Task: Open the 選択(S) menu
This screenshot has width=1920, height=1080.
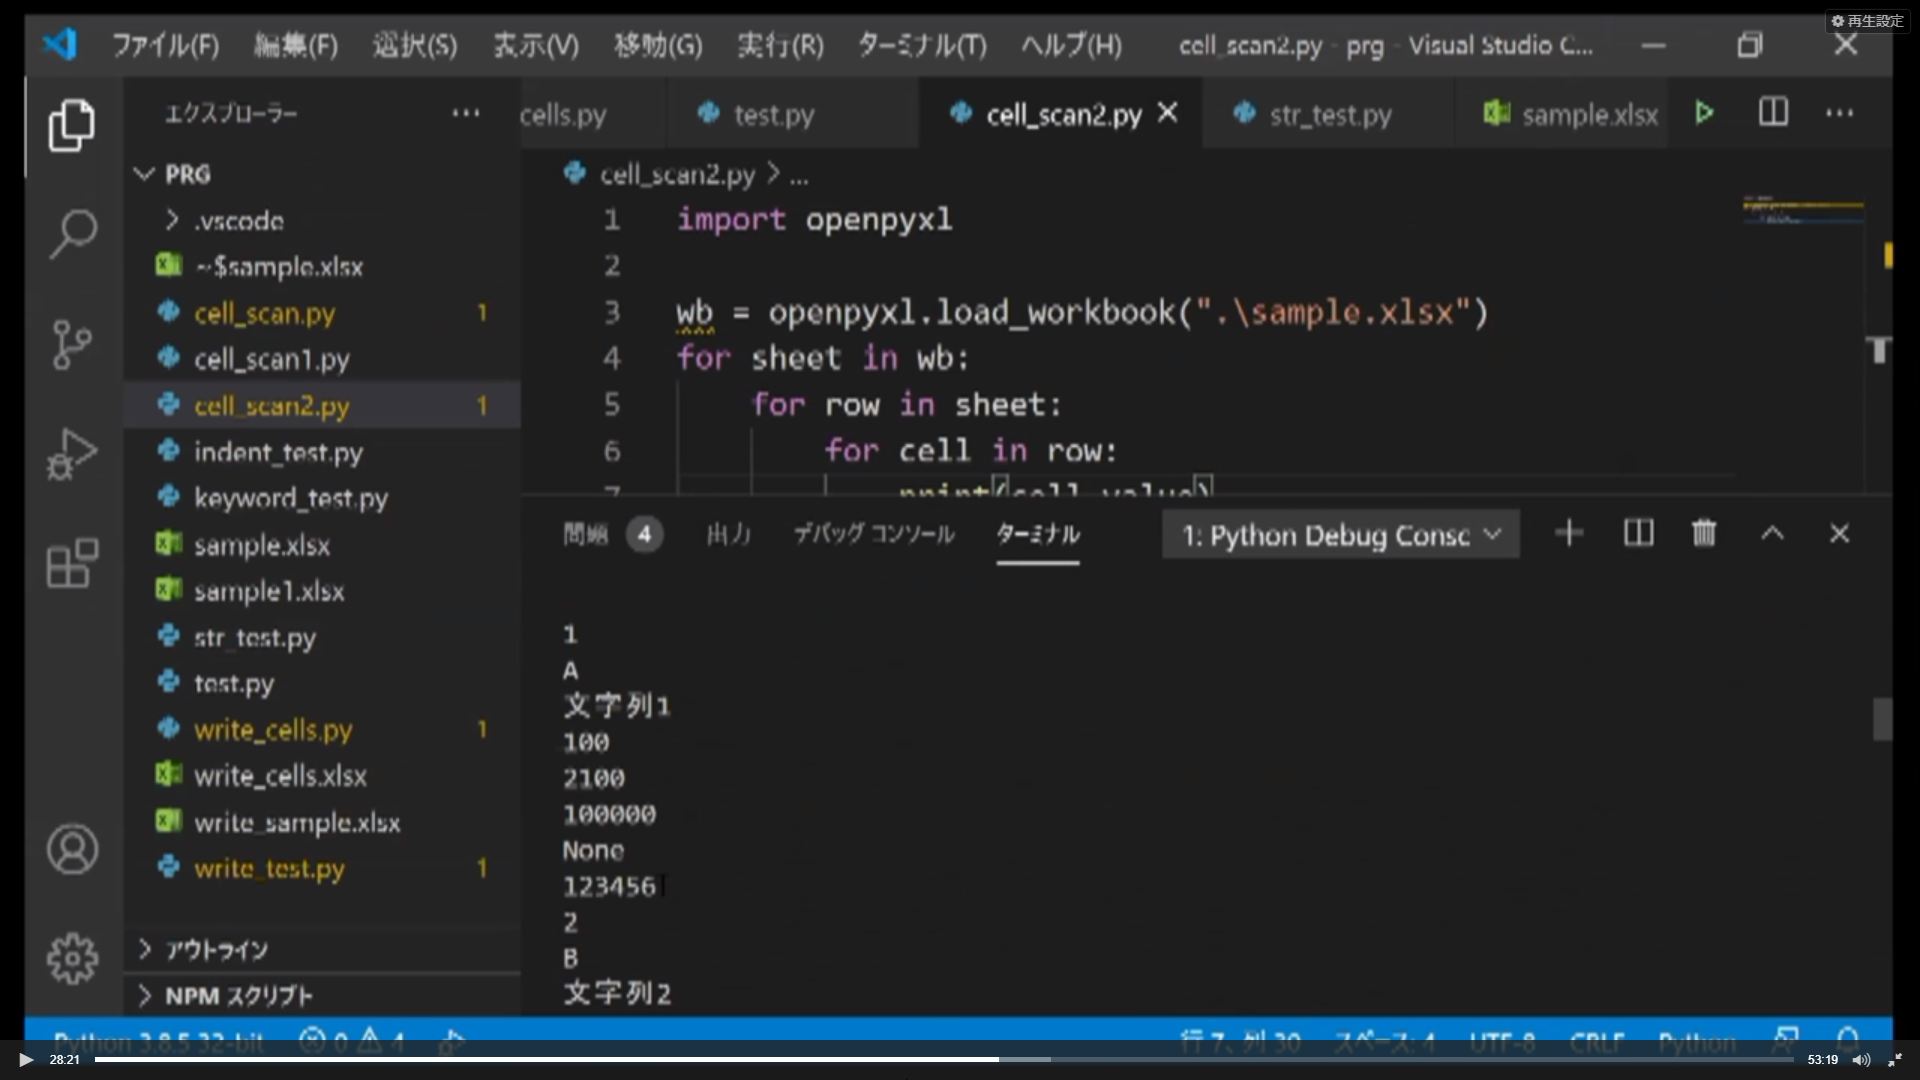Action: pyautogui.click(x=415, y=45)
